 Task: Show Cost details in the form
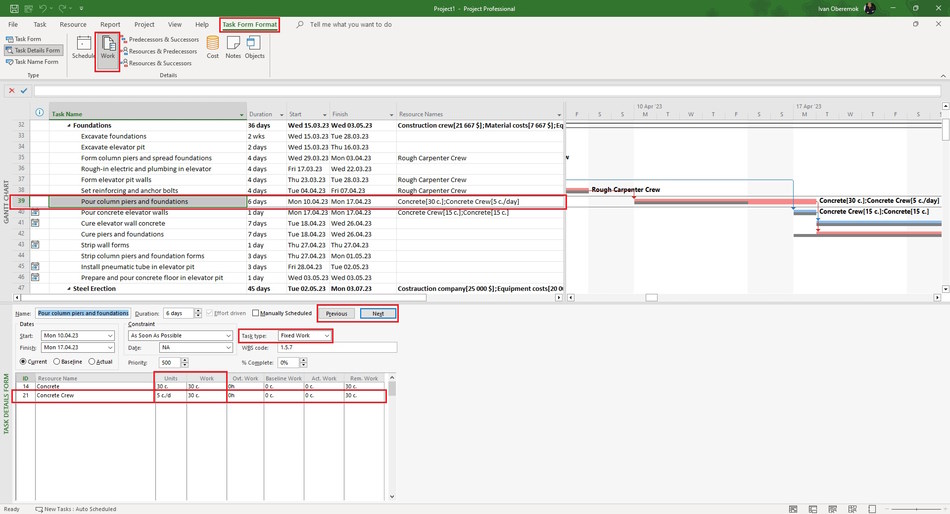click(213, 47)
